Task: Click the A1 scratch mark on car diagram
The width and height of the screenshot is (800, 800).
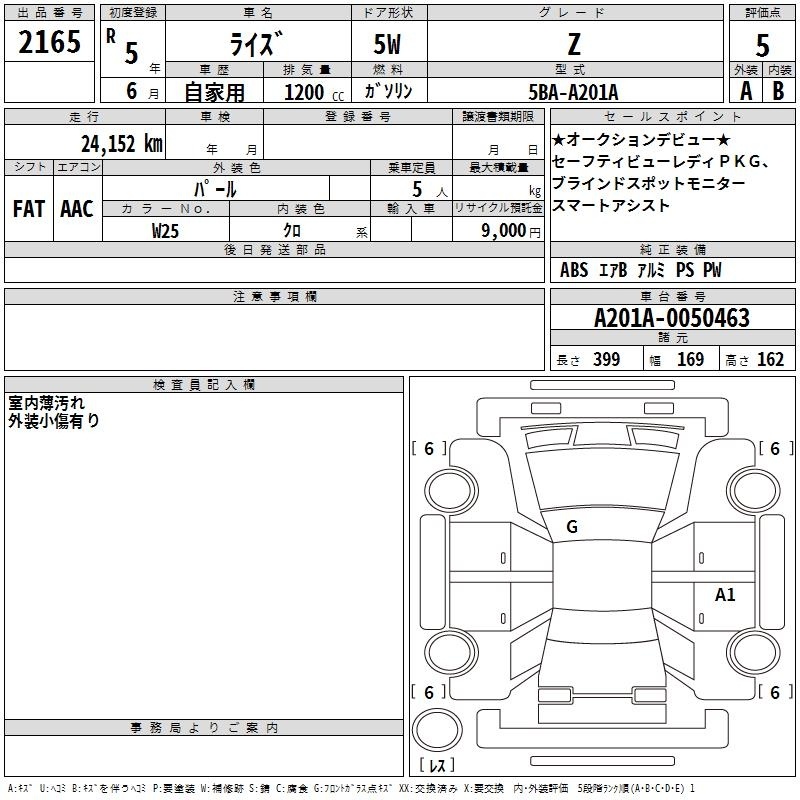Action: 725,595
